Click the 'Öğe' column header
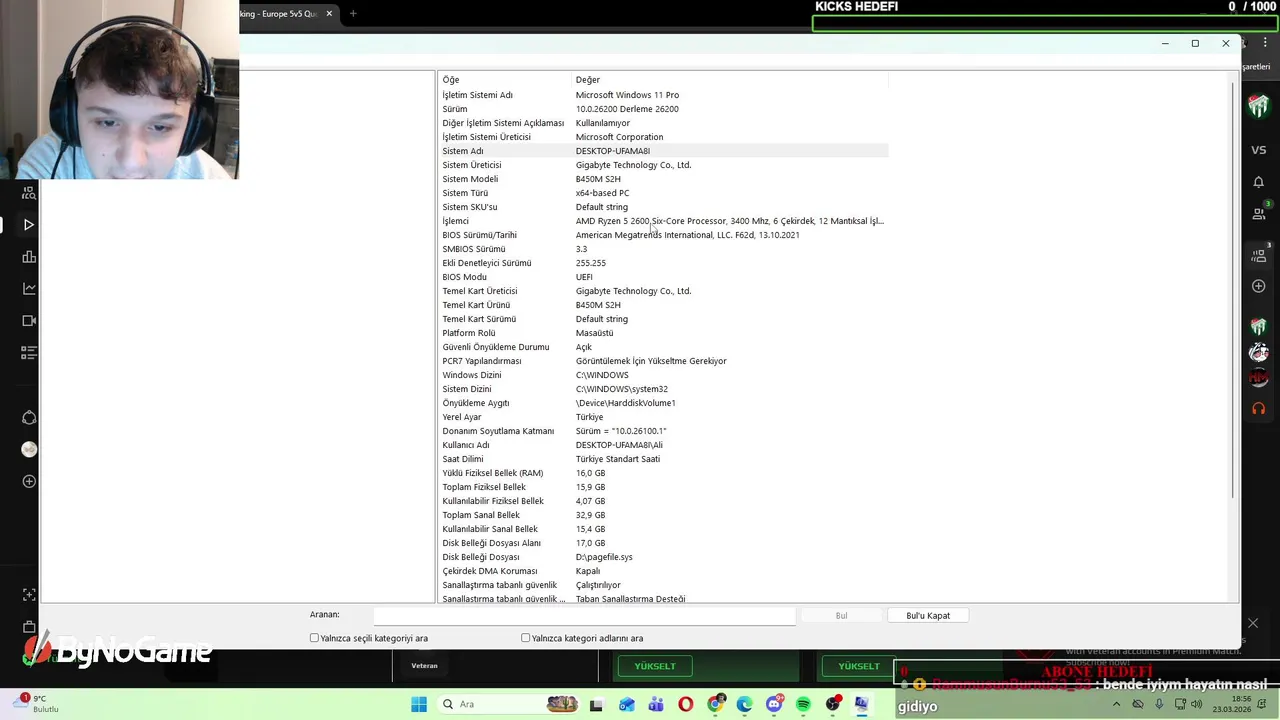 [505, 80]
